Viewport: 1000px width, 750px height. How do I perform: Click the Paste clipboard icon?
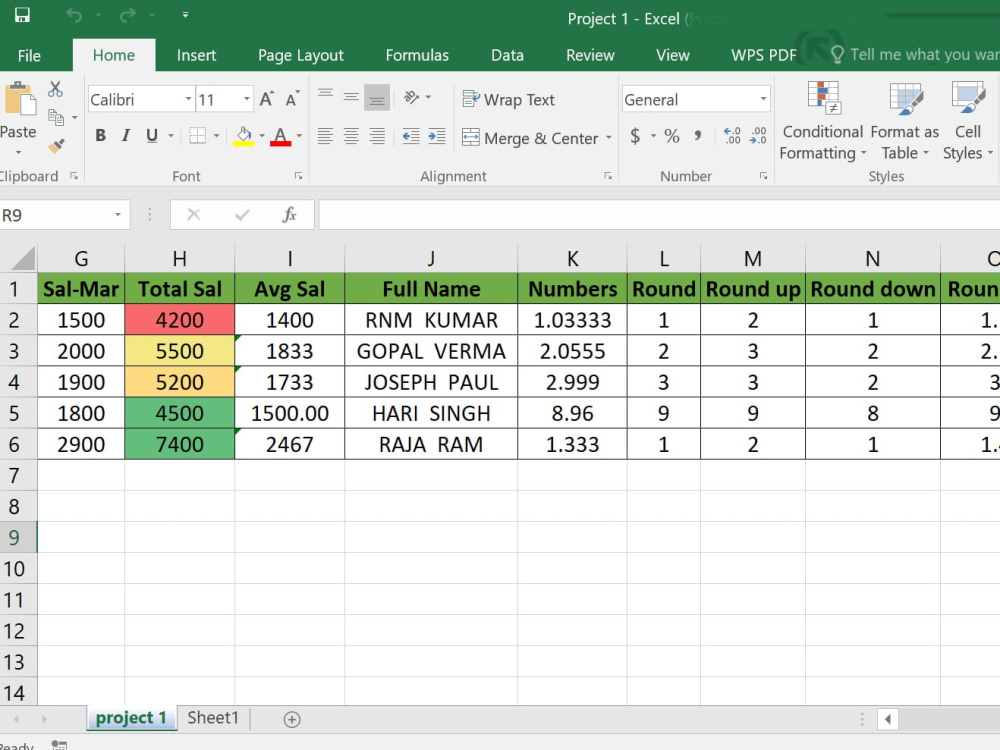(20, 99)
